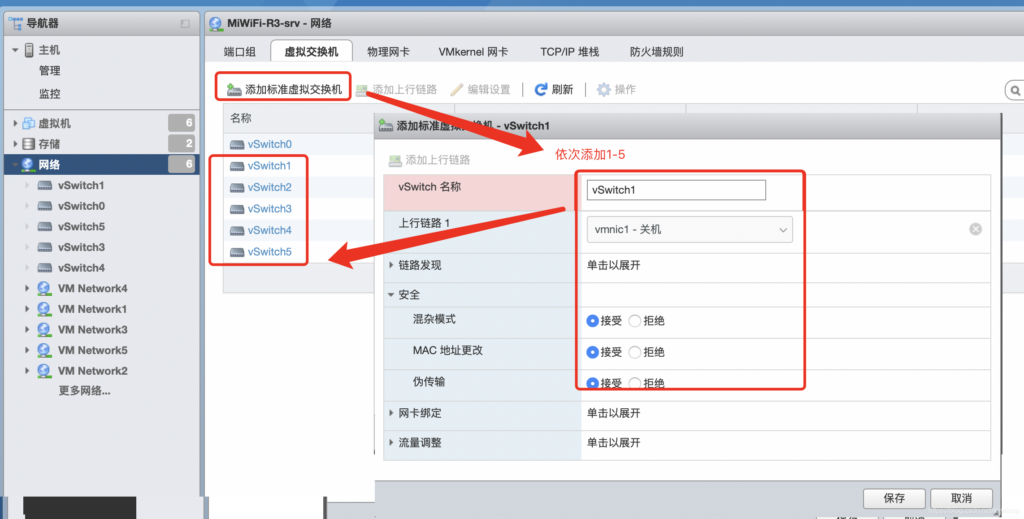Click the vSwitch 名称 text field

point(676,189)
